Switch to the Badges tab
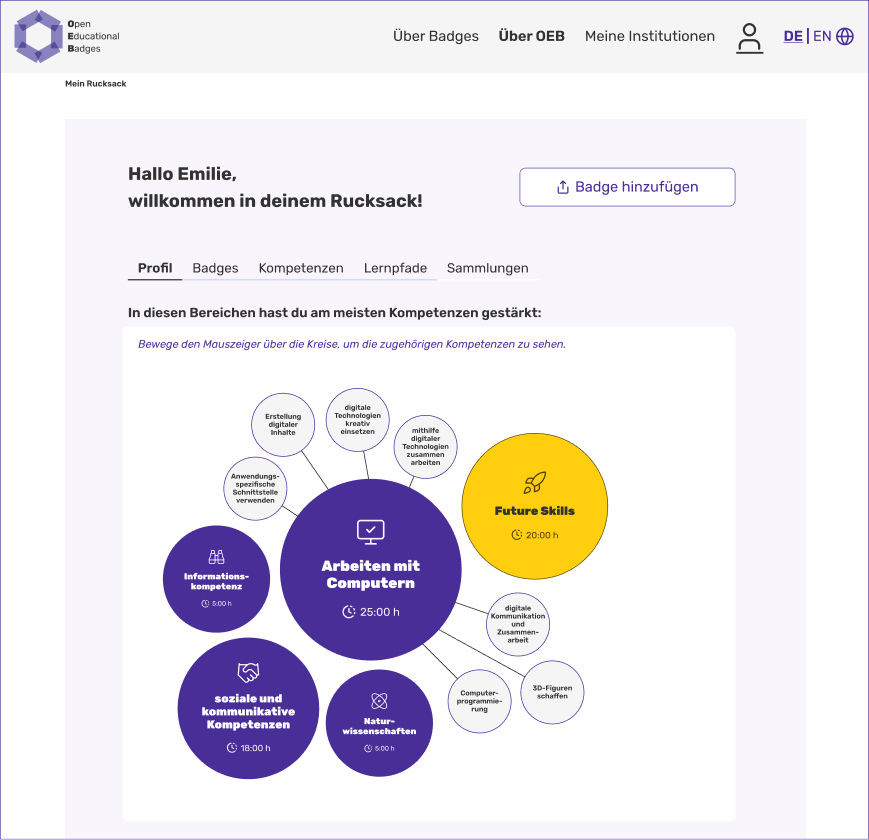 click(215, 268)
